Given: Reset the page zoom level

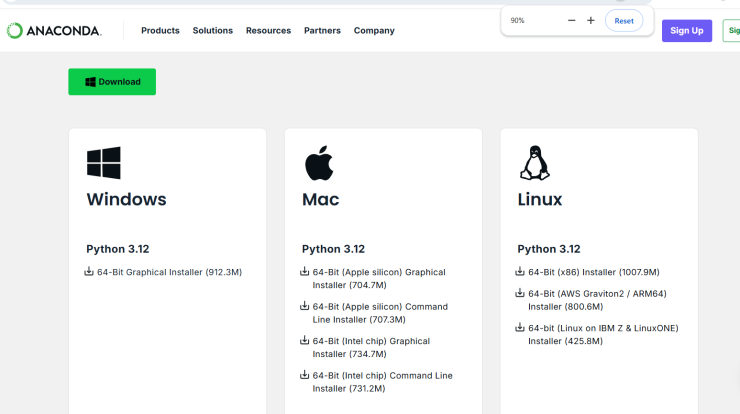Looking at the screenshot, I should click(624, 21).
